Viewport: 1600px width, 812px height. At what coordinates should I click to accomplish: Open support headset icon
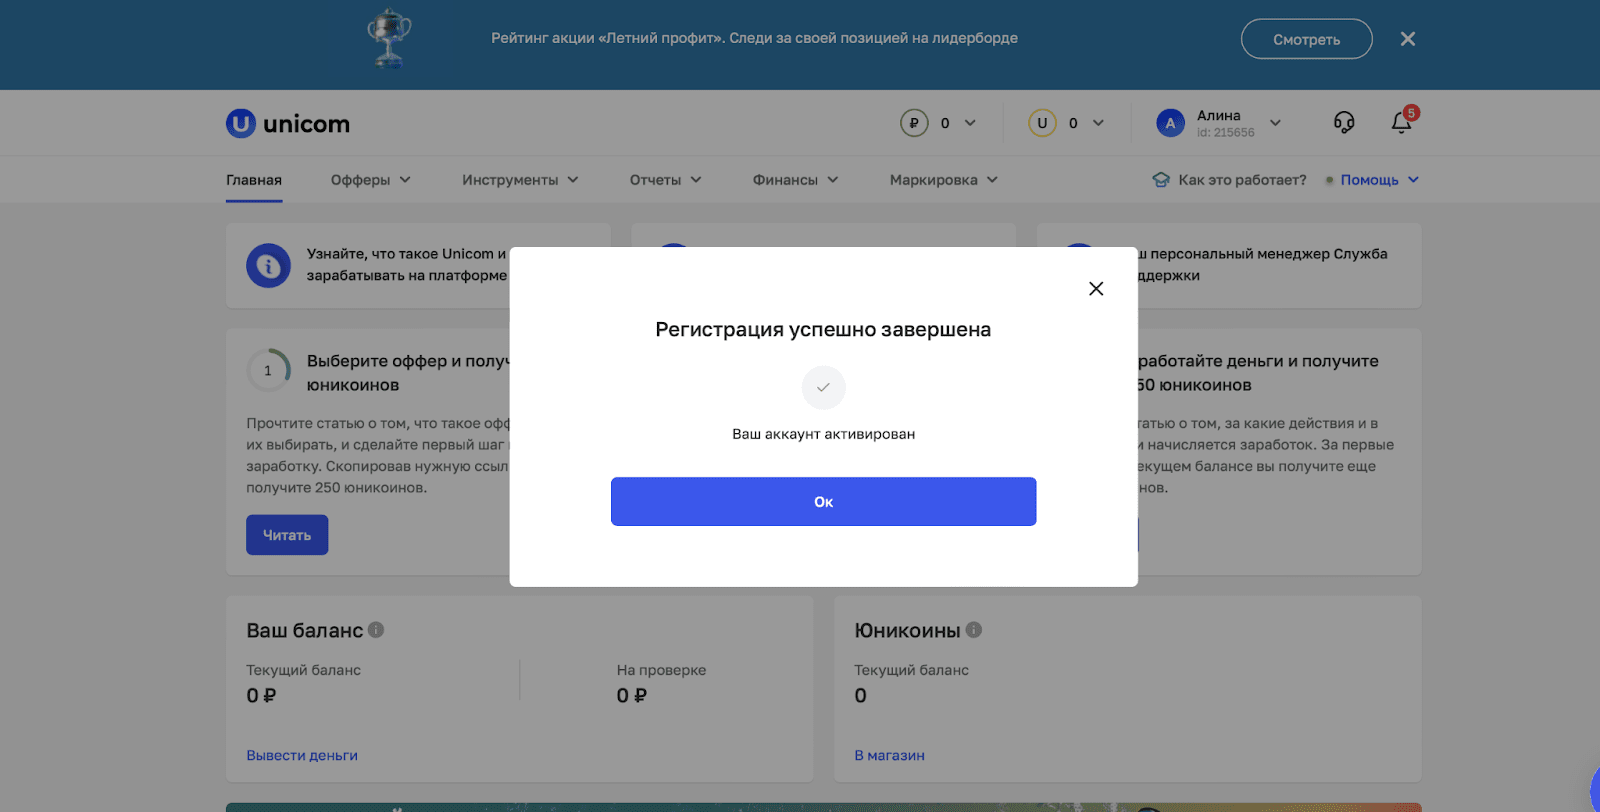(1344, 123)
